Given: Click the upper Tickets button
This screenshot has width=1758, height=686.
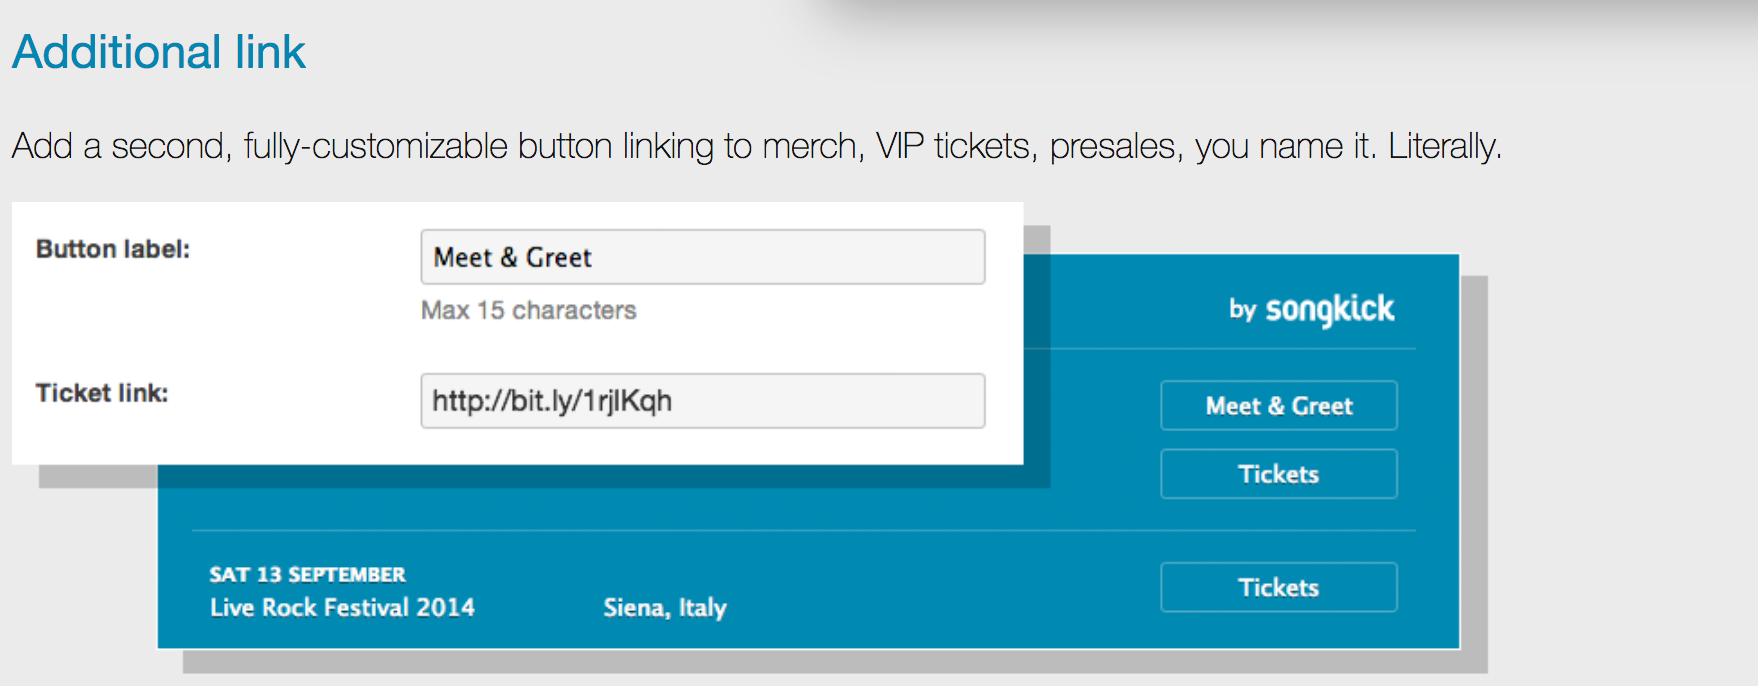Looking at the screenshot, I should [x=1278, y=473].
